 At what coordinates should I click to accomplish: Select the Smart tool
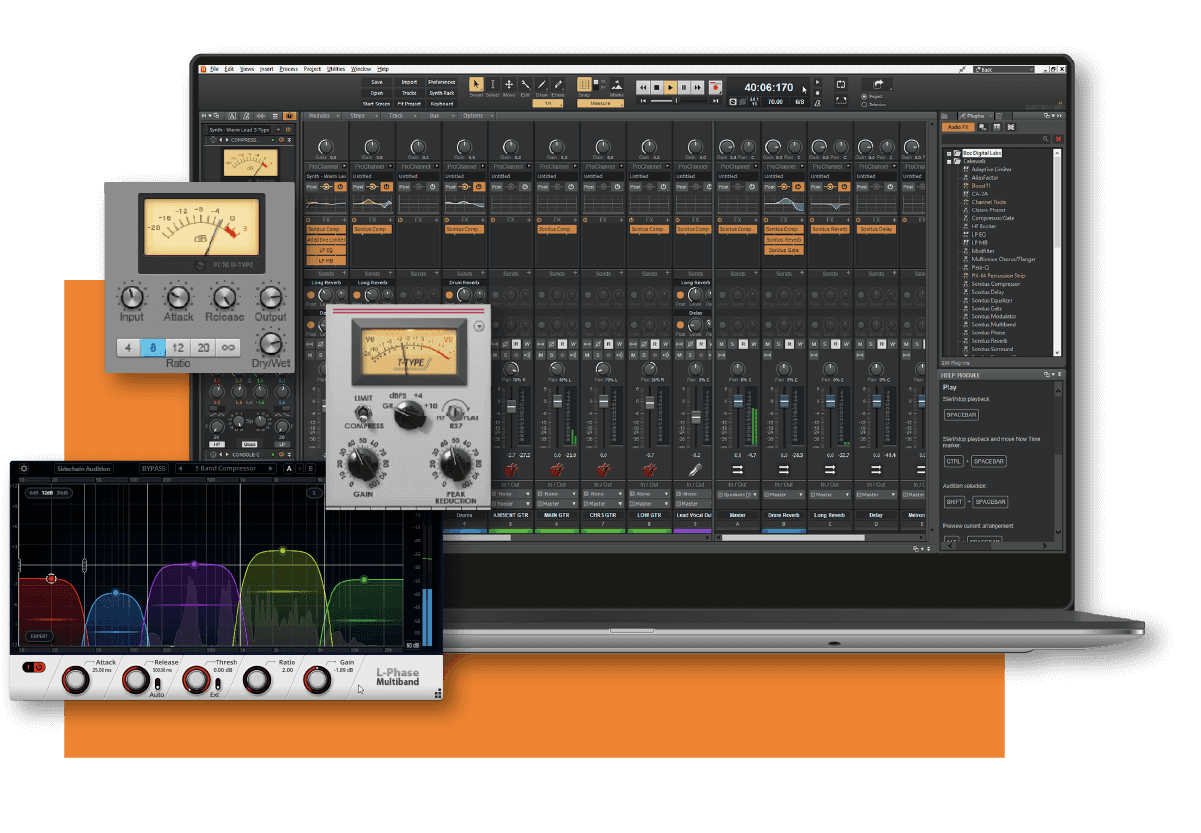pos(476,85)
